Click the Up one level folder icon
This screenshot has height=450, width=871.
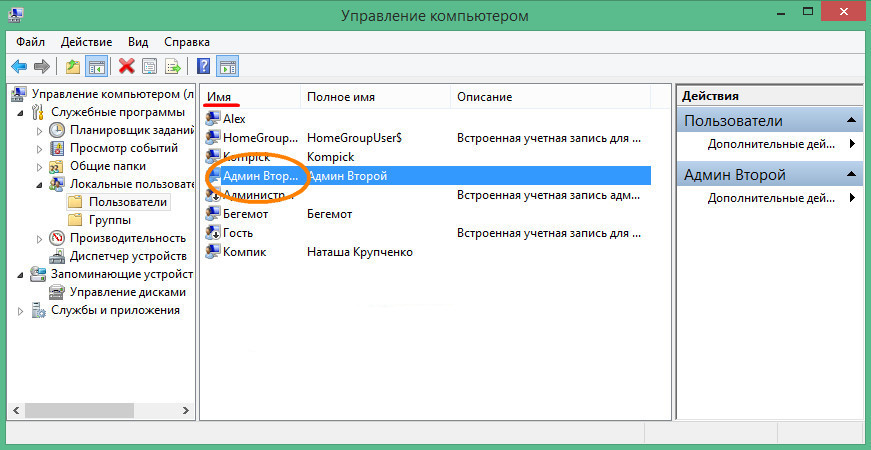click(x=73, y=67)
